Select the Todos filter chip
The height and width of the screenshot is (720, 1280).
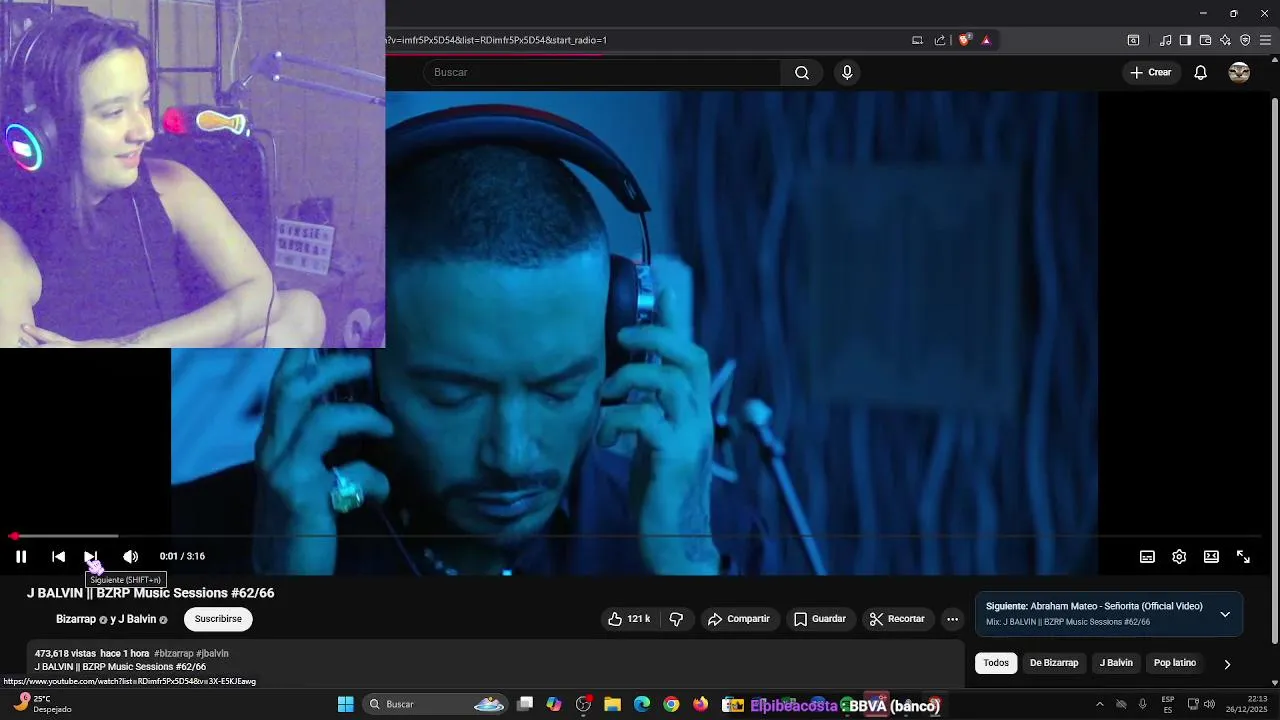click(x=996, y=663)
